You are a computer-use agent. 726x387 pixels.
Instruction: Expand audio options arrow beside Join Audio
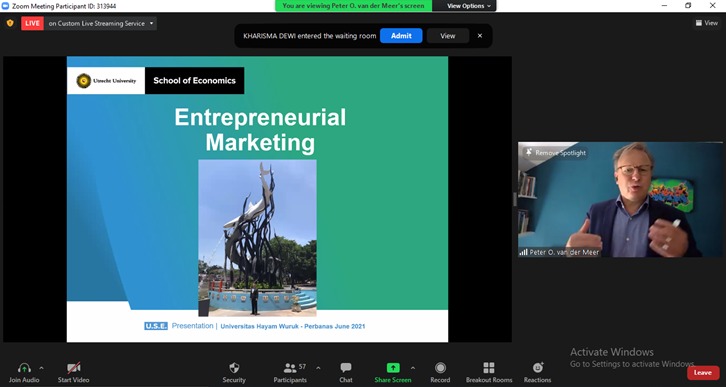pyautogui.click(x=41, y=368)
